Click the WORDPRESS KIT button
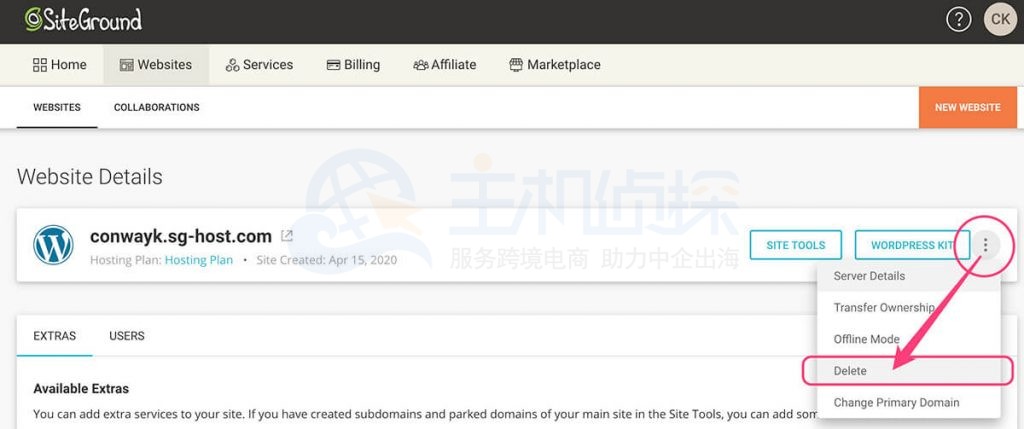The image size is (1024, 429). (912, 245)
